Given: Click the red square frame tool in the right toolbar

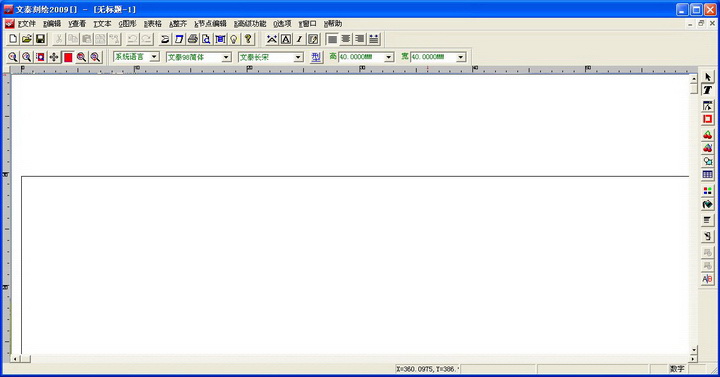Looking at the screenshot, I should tap(708, 119).
